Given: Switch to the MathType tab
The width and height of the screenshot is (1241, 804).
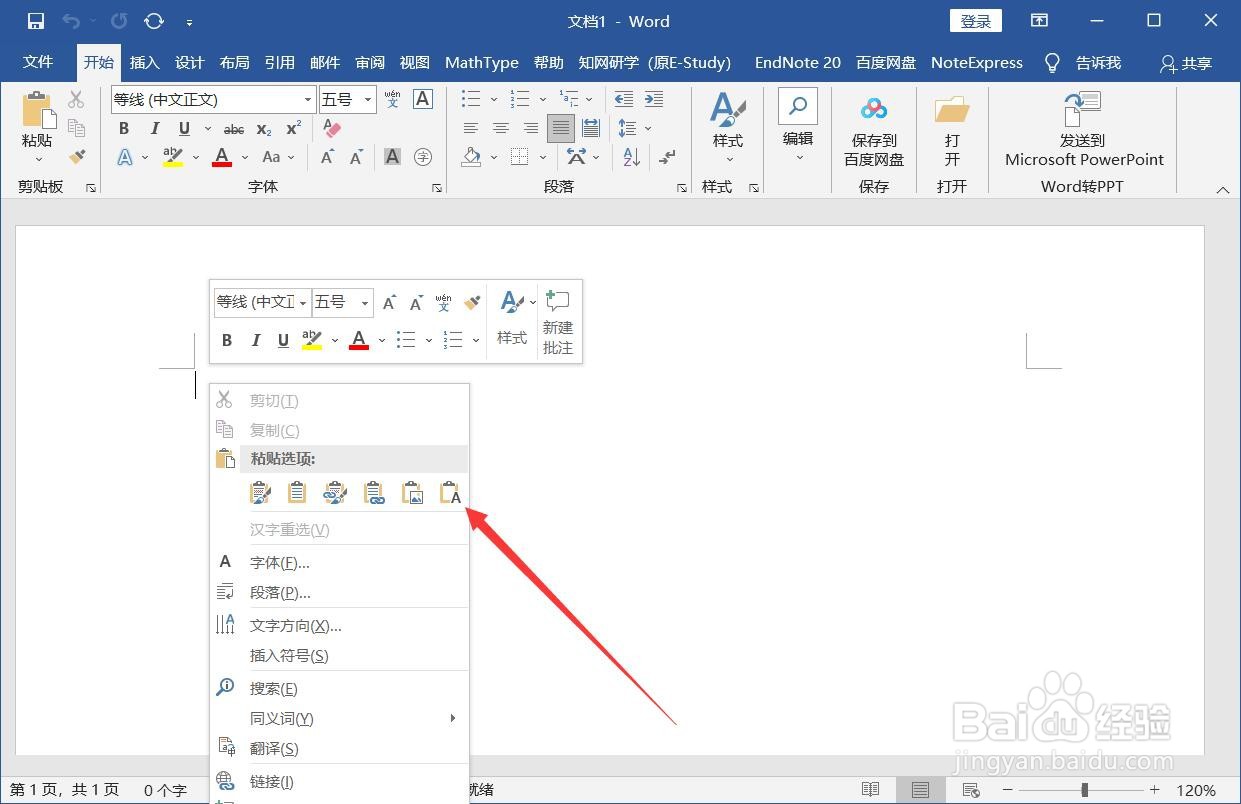Looking at the screenshot, I should click(x=482, y=62).
